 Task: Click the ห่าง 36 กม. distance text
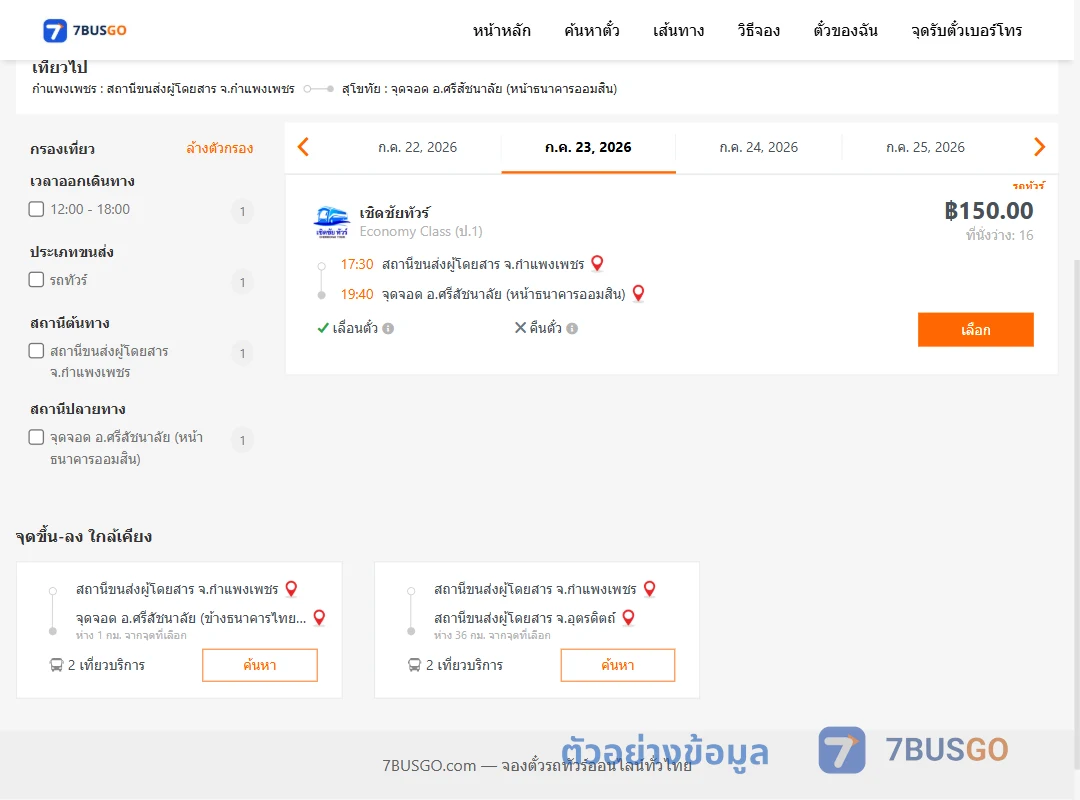492,635
